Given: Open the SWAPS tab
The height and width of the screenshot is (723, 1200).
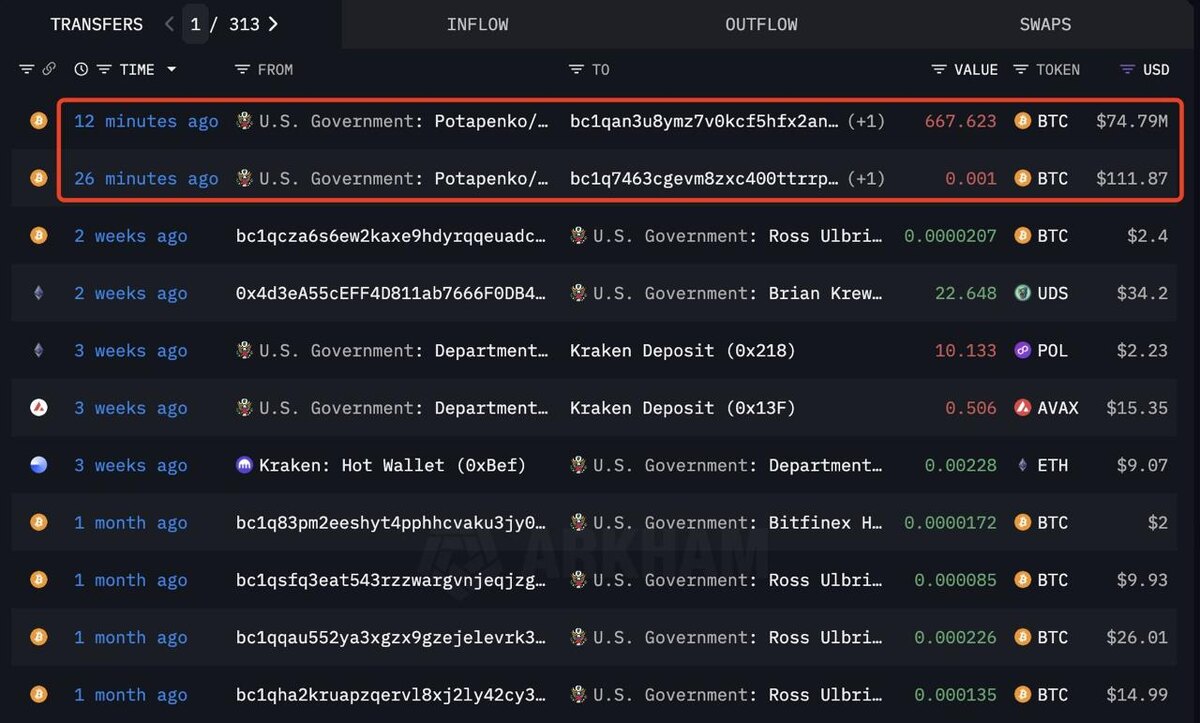Looking at the screenshot, I should point(1045,24).
